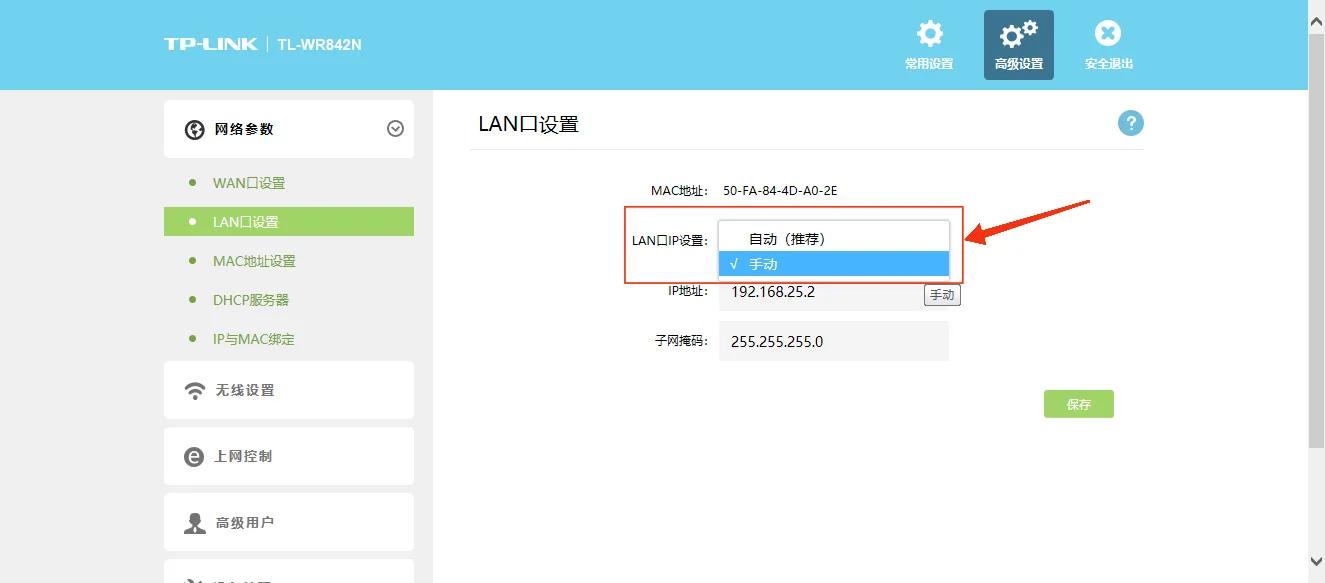
Task: Click the 保存 button to save
Action: (1078, 403)
